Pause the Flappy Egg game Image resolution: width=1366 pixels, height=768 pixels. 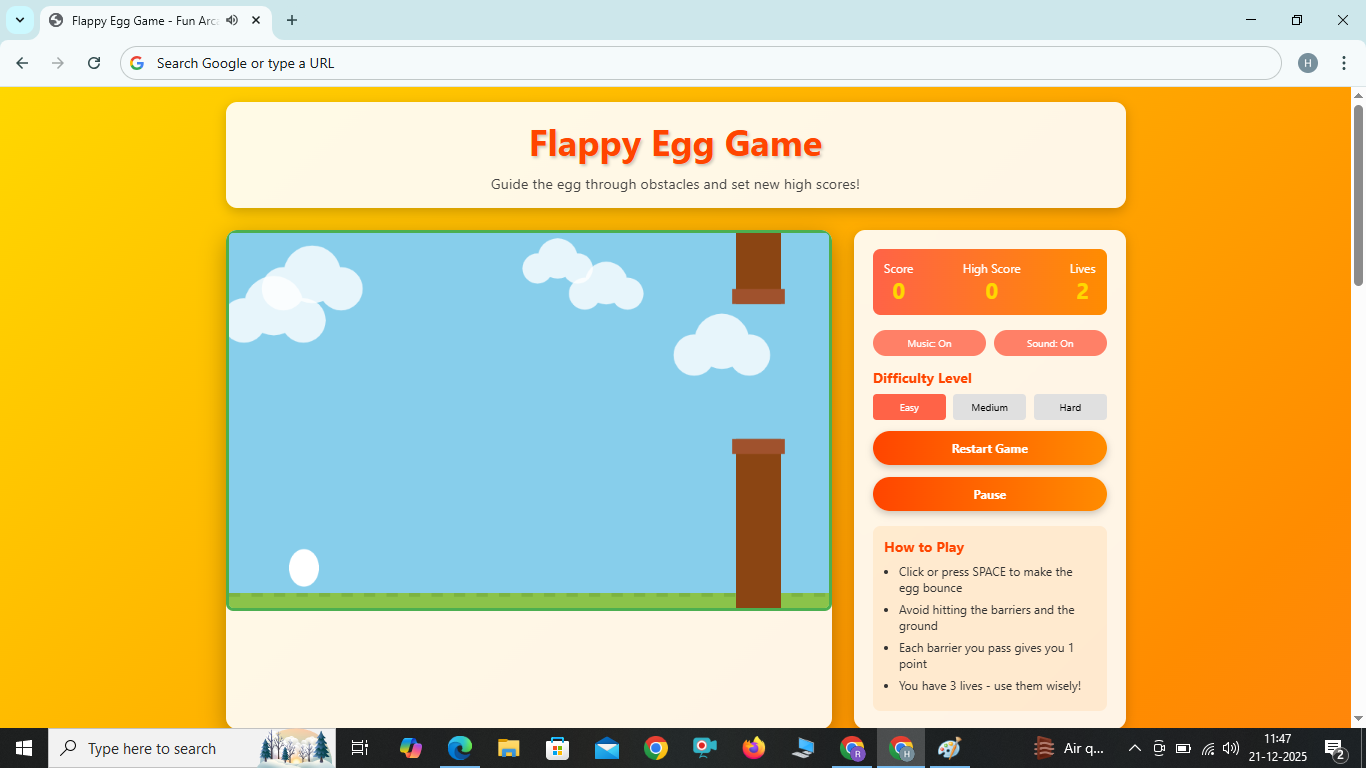click(x=989, y=494)
